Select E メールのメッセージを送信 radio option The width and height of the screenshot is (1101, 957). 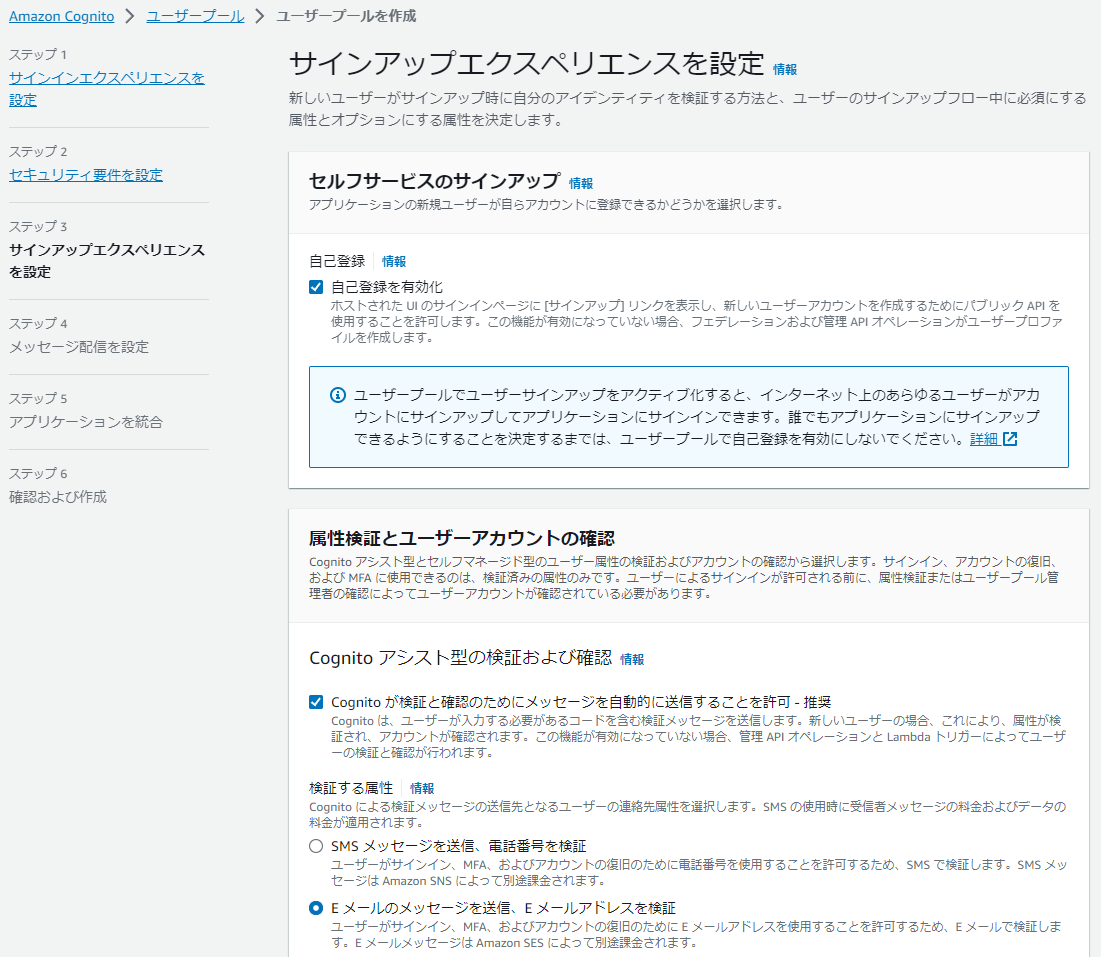click(x=316, y=908)
